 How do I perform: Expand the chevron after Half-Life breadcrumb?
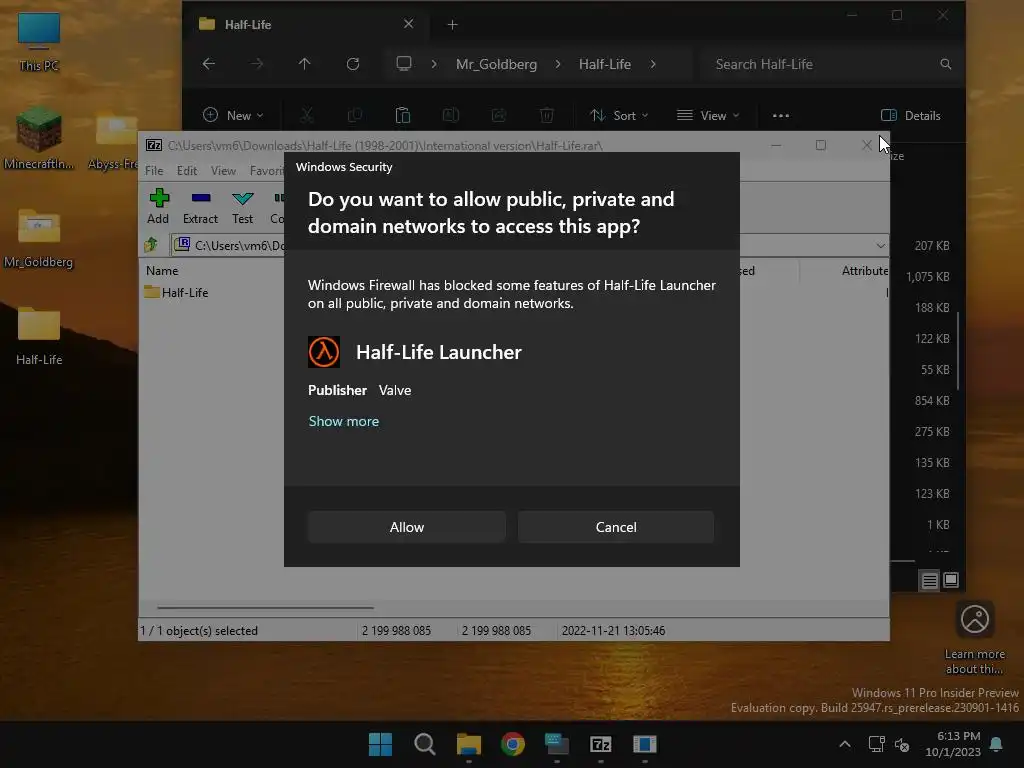coord(653,64)
